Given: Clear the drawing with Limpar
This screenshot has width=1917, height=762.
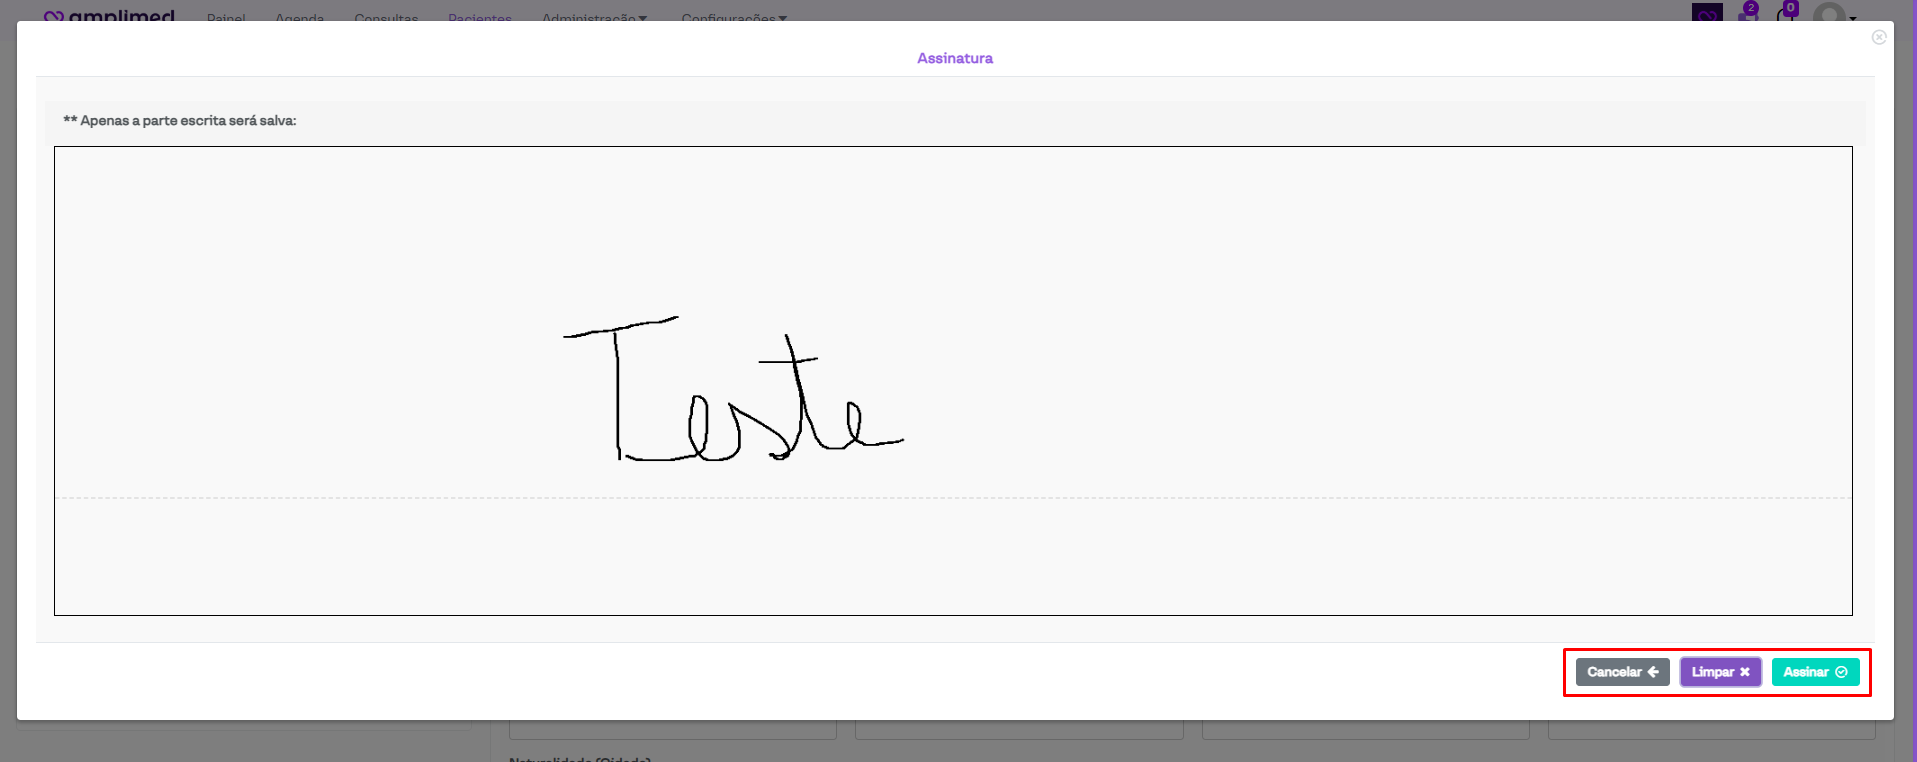Looking at the screenshot, I should (1719, 672).
